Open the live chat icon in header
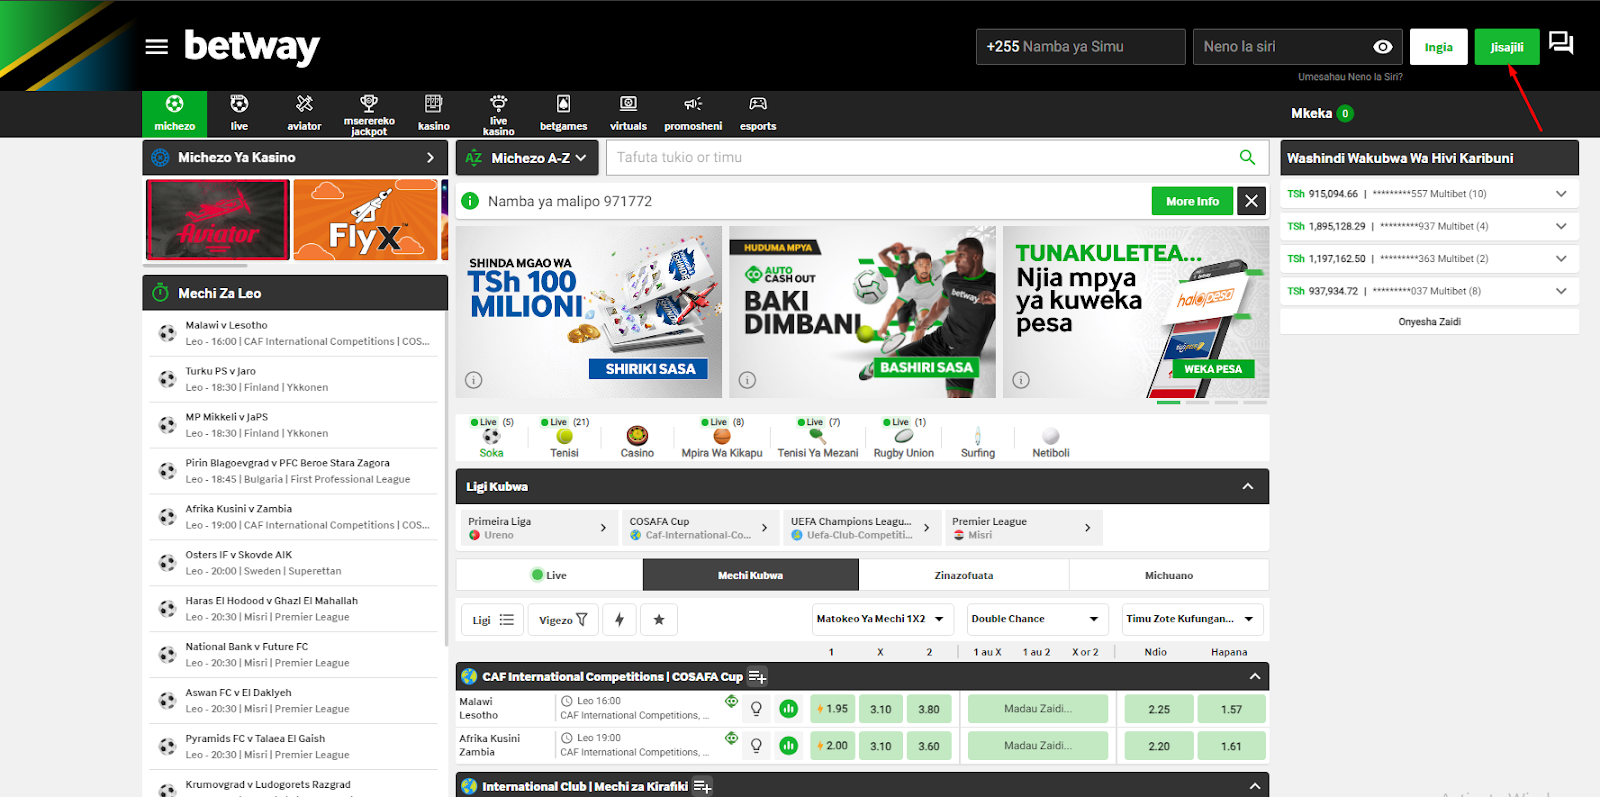This screenshot has width=1600, height=797. pos(1560,43)
